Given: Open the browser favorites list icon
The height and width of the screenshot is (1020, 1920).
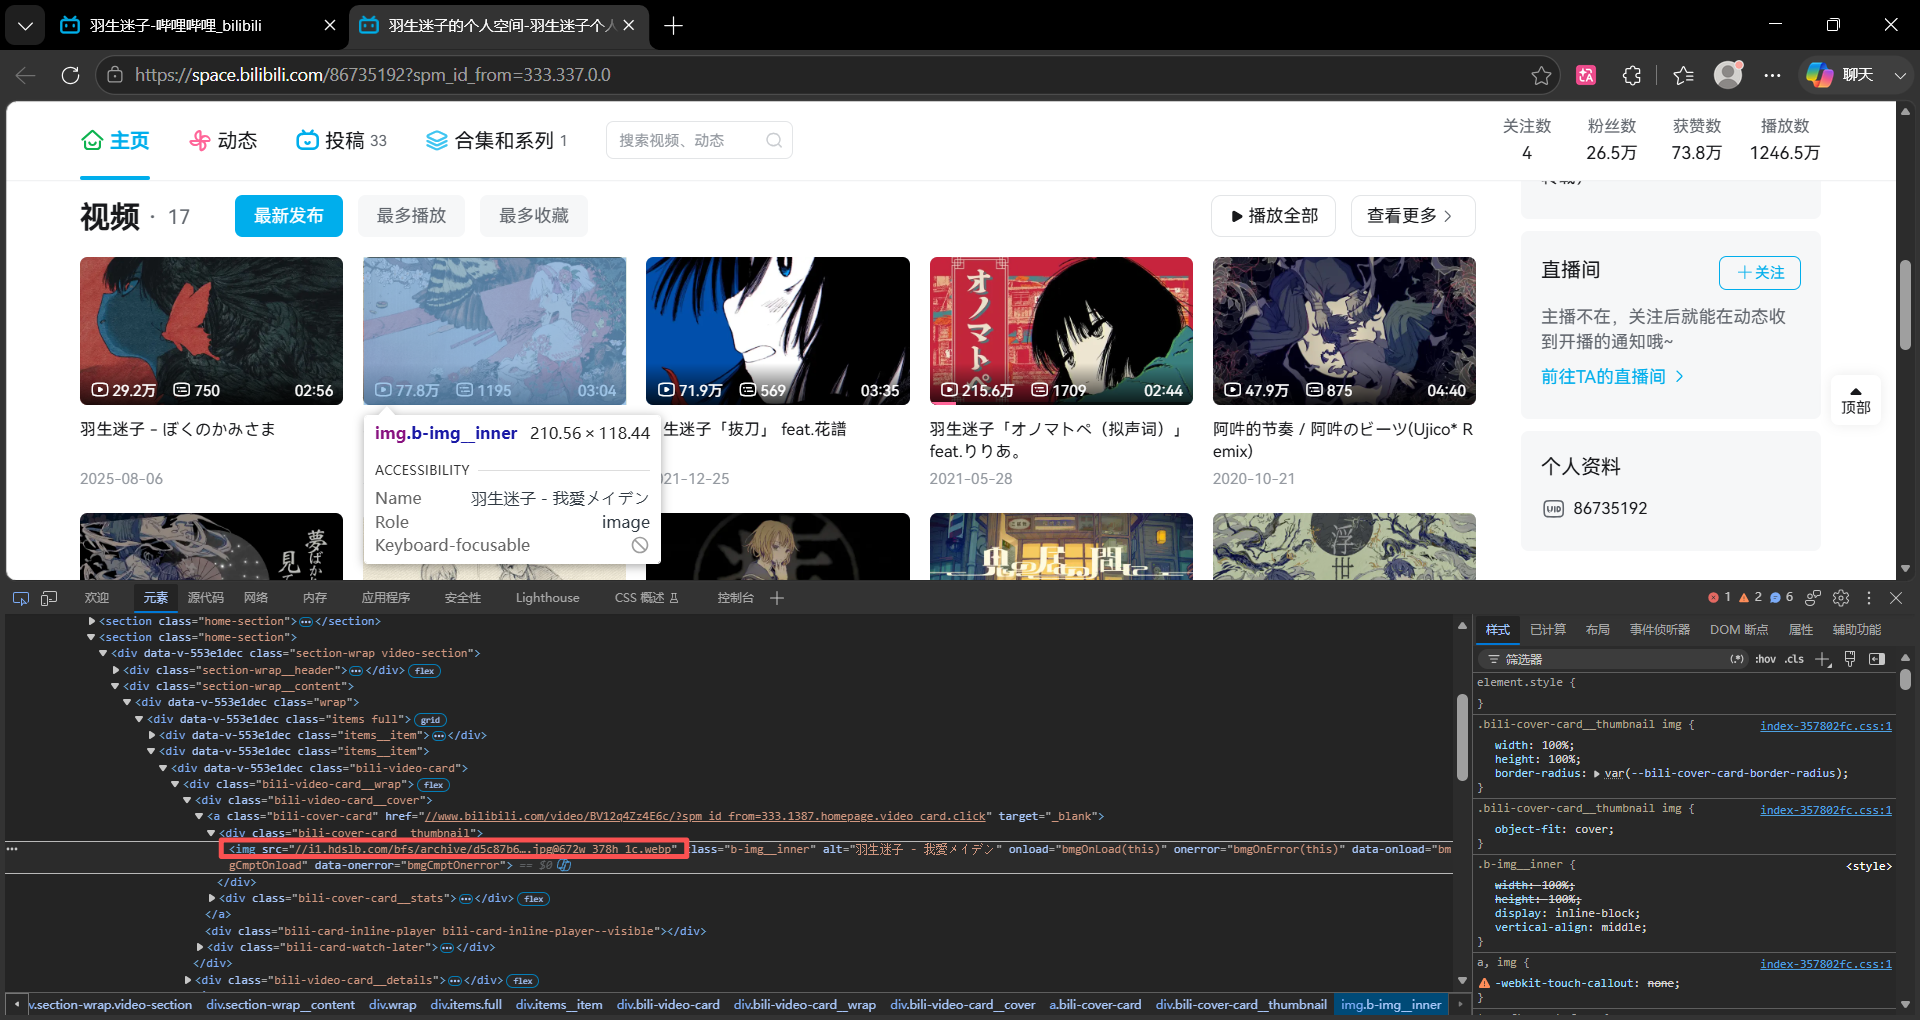Looking at the screenshot, I should 1683,75.
